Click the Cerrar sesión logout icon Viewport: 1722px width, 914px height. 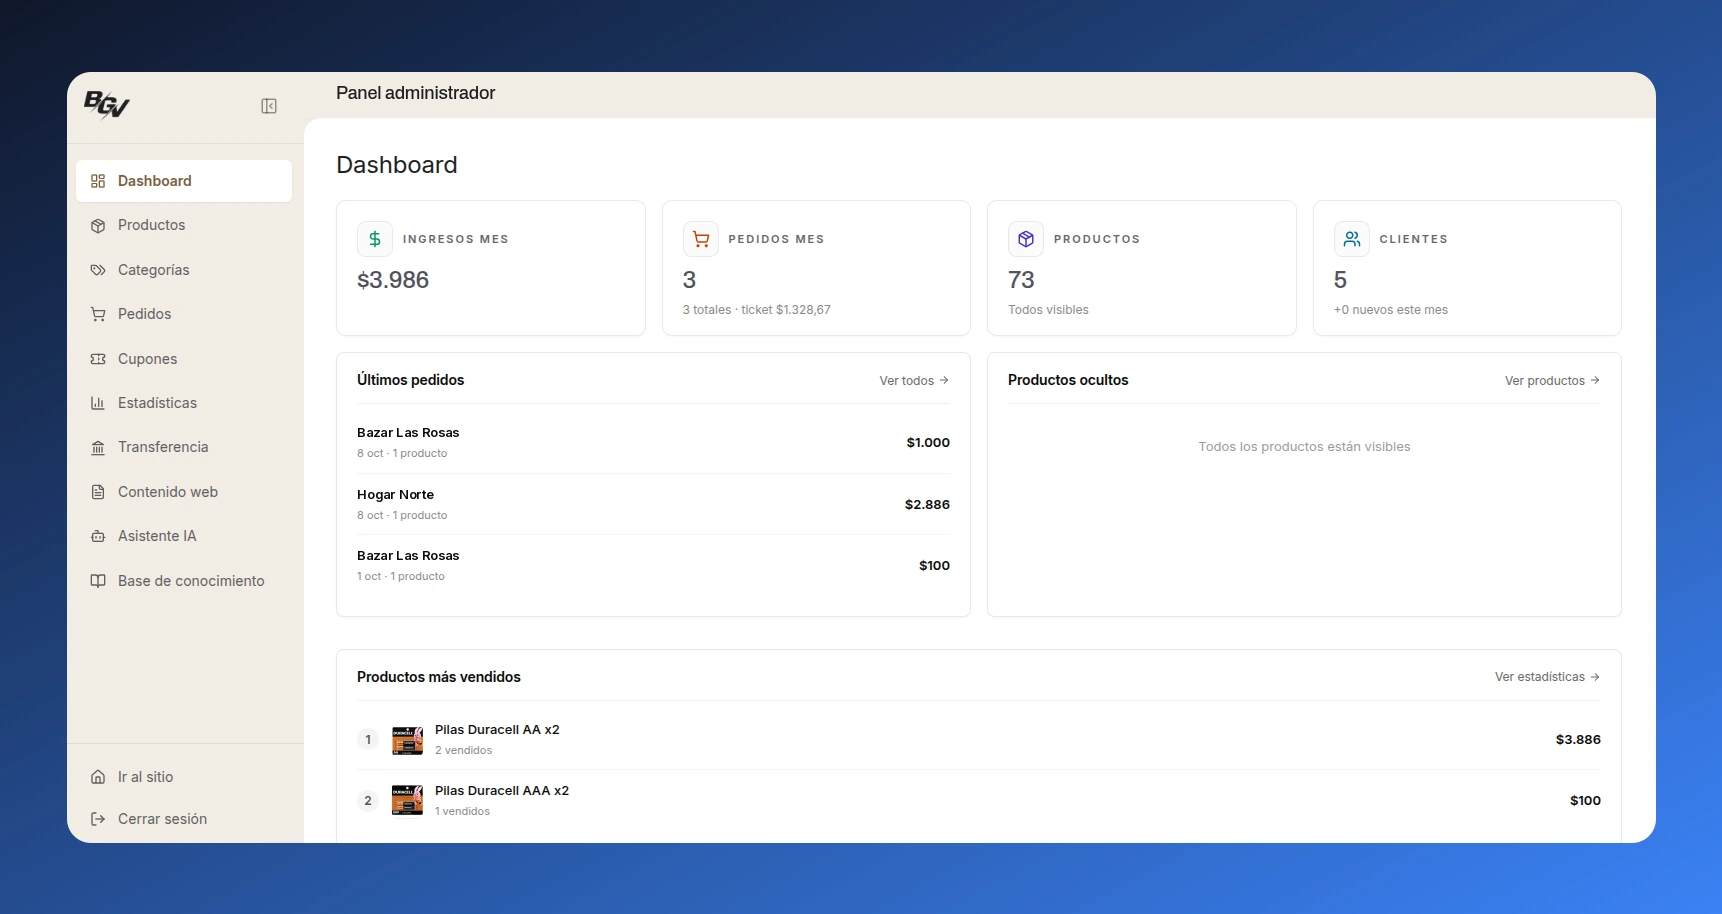pyautogui.click(x=98, y=819)
